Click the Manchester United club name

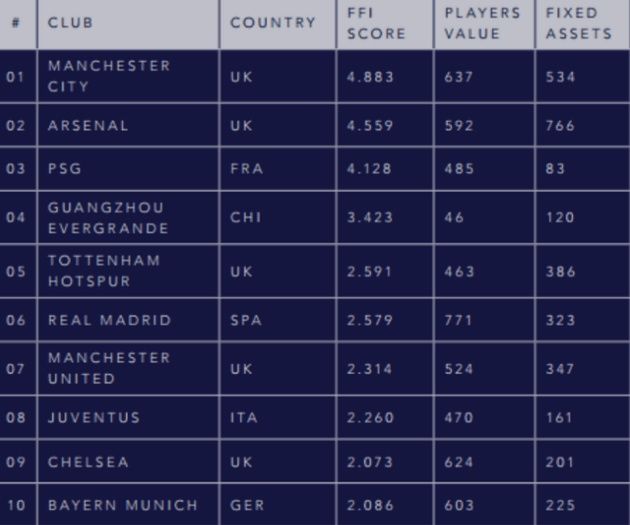click(x=109, y=368)
